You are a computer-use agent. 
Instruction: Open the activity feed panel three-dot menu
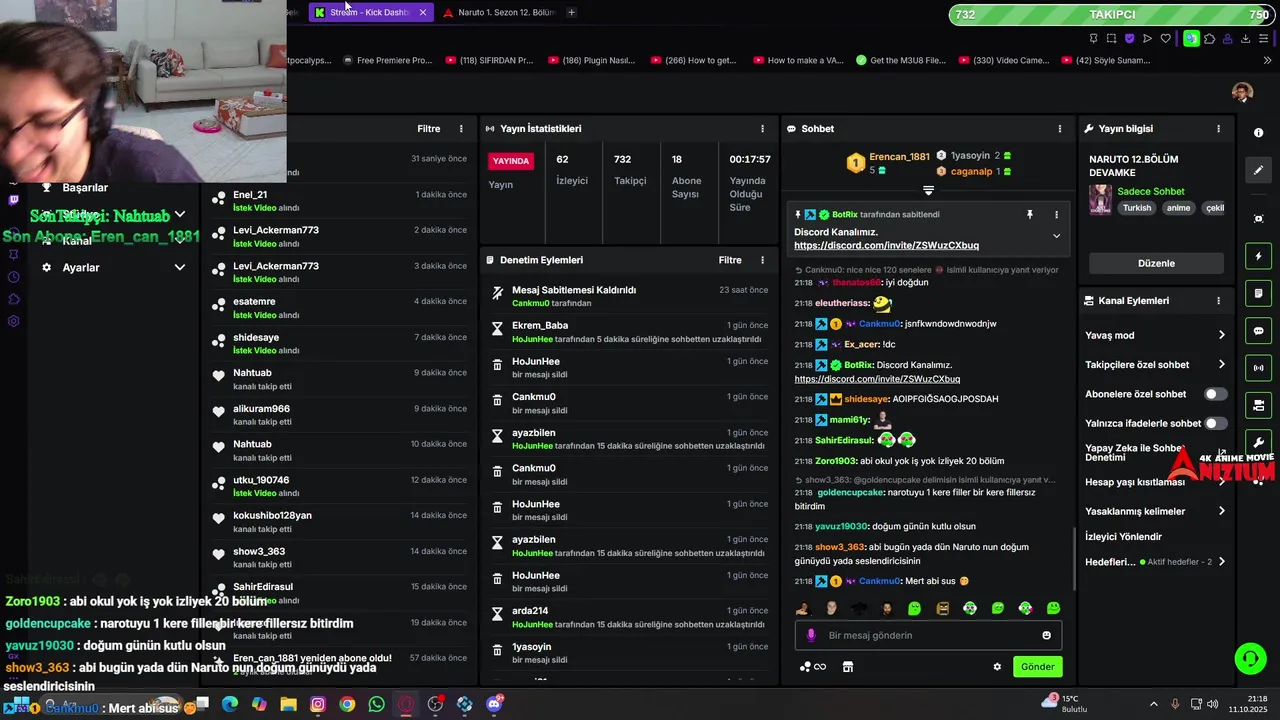(x=461, y=129)
